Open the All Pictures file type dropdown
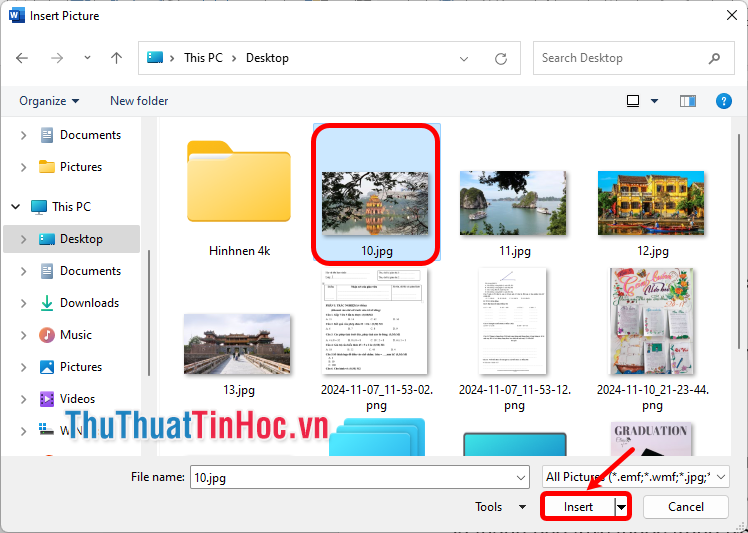Image resolution: width=748 pixels, height=533 pixels. [x=635, y=477]
